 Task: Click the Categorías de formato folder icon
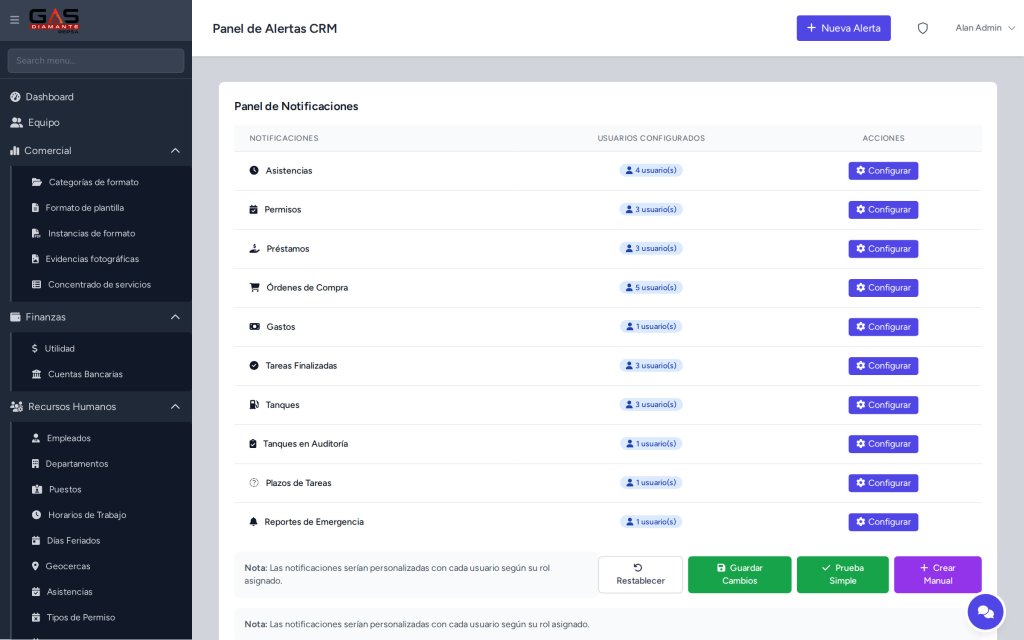[x=37, y=182]
